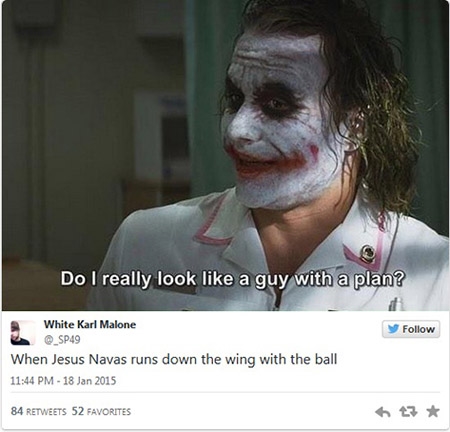Favorite the tweet with the star icon
450x432 pixels.
tap(433, 412)
